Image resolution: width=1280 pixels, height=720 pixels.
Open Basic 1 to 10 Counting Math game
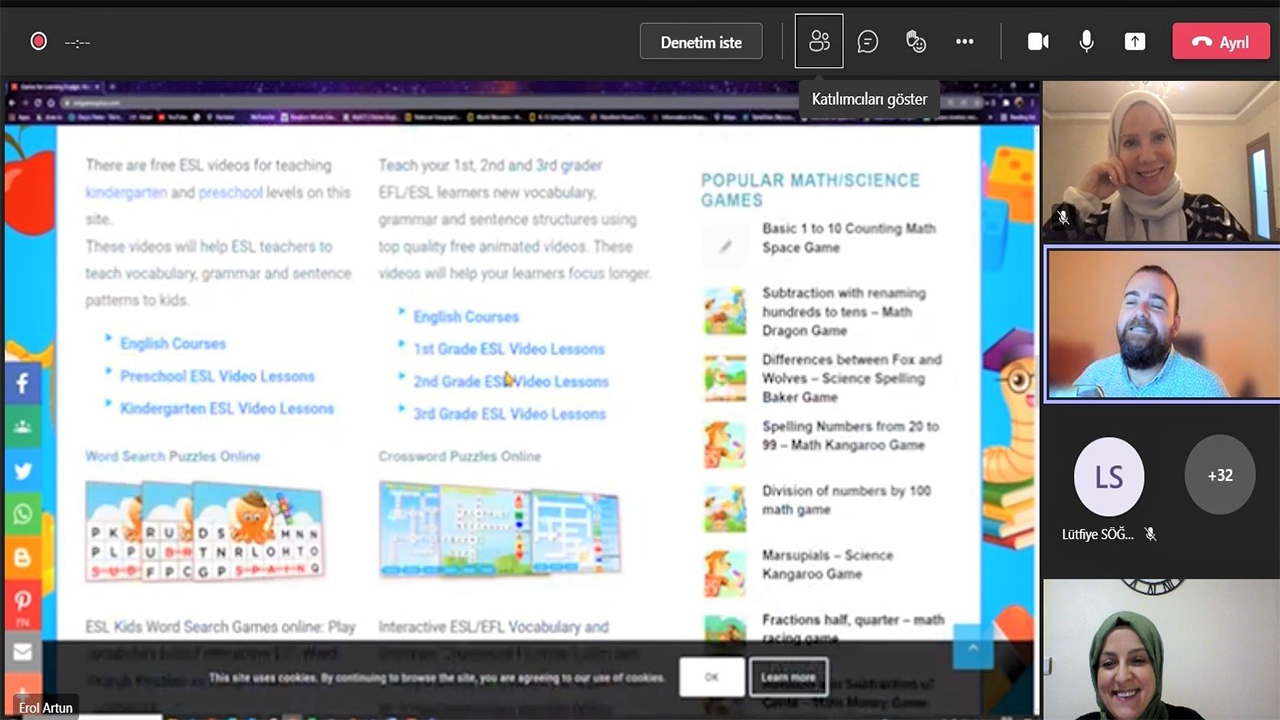point(849,237)
